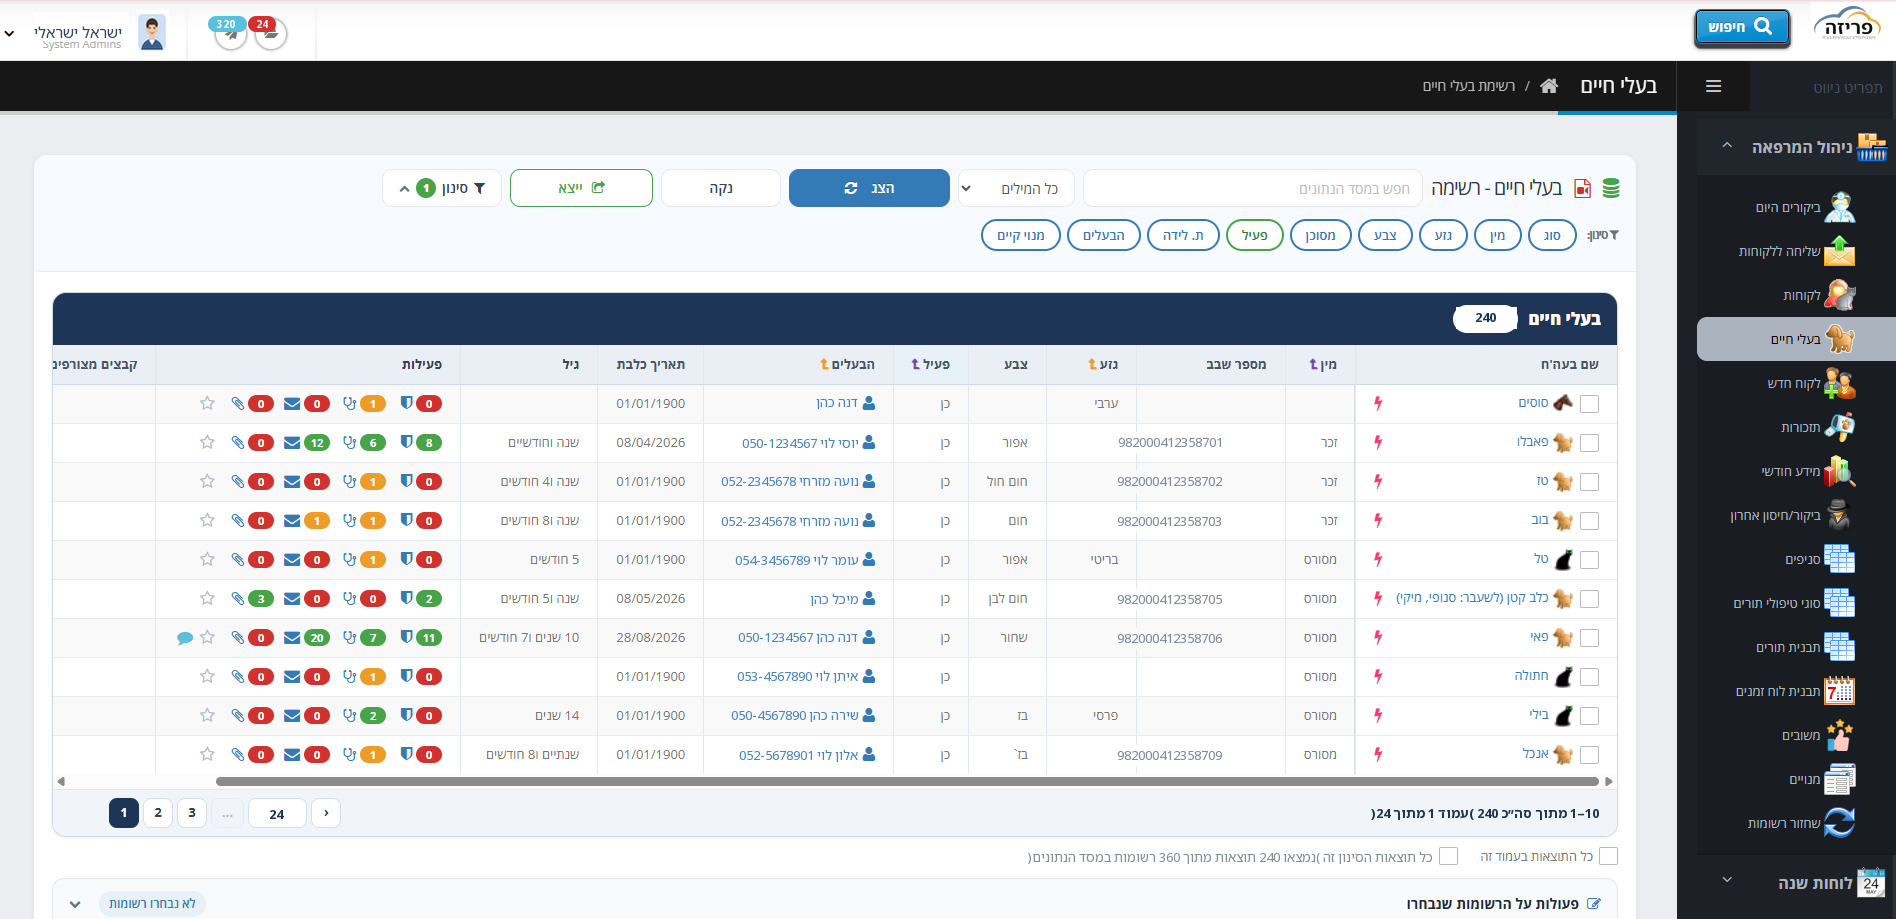Select the checkbox for the אפי row
The width and height of the screenshot is (1896, 919).
[1590, 638]
